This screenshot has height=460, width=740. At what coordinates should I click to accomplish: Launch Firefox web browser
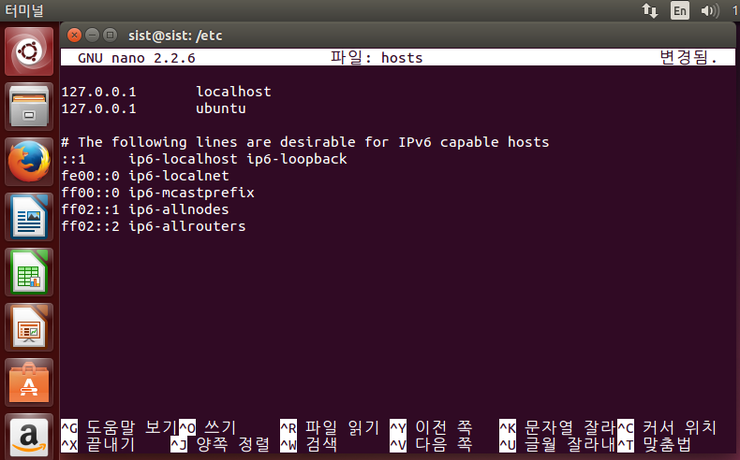[29, 162]
